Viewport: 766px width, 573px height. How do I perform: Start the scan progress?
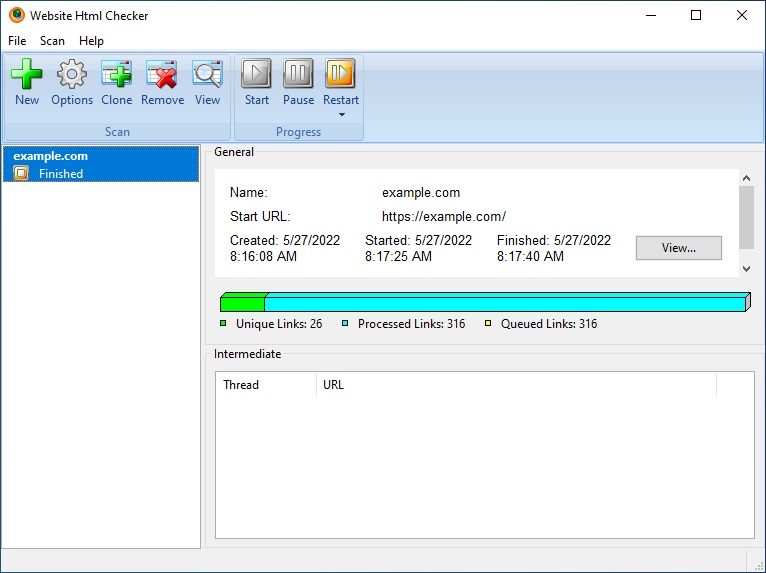tap(256, 75)
